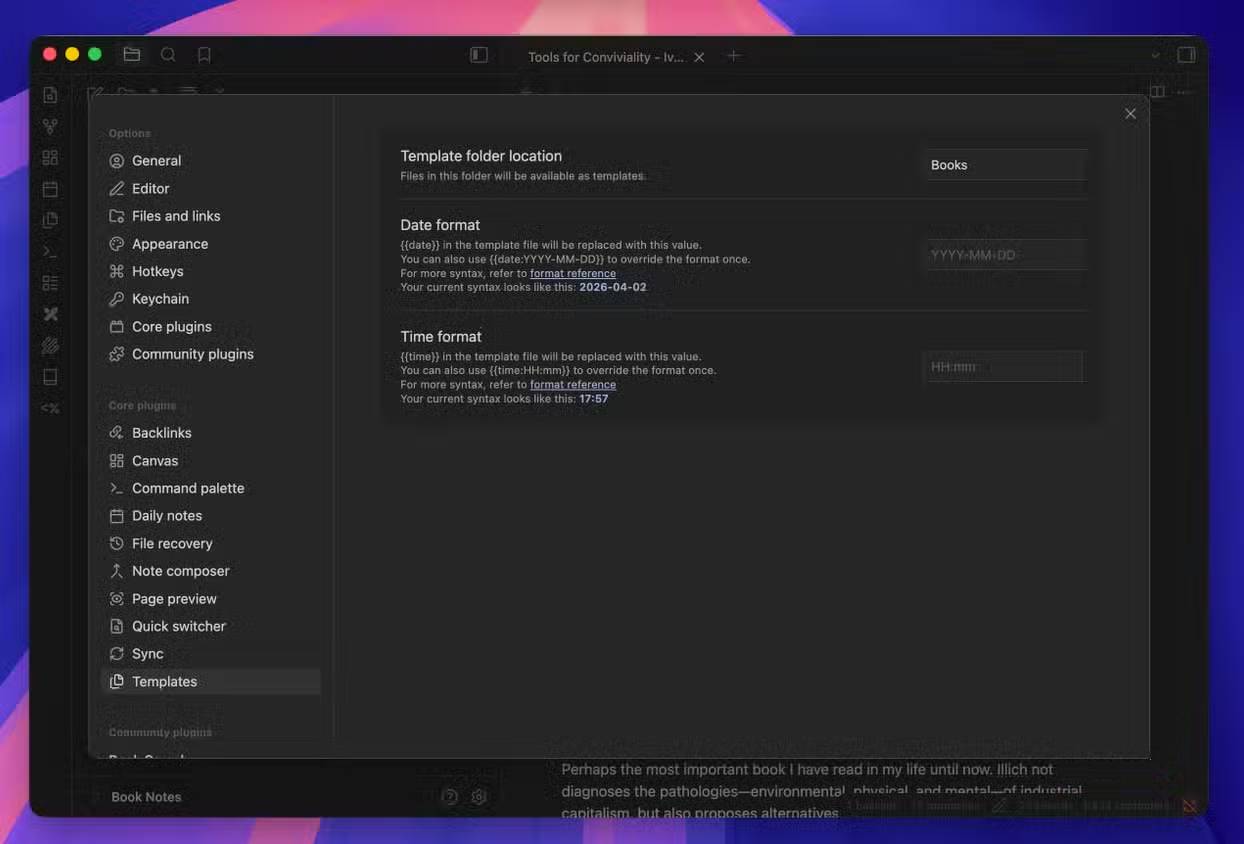The width and height of the screenshot is (1244, 844).
Task: Open Quick switcher plugin settings
Action: tap(211, 626)
